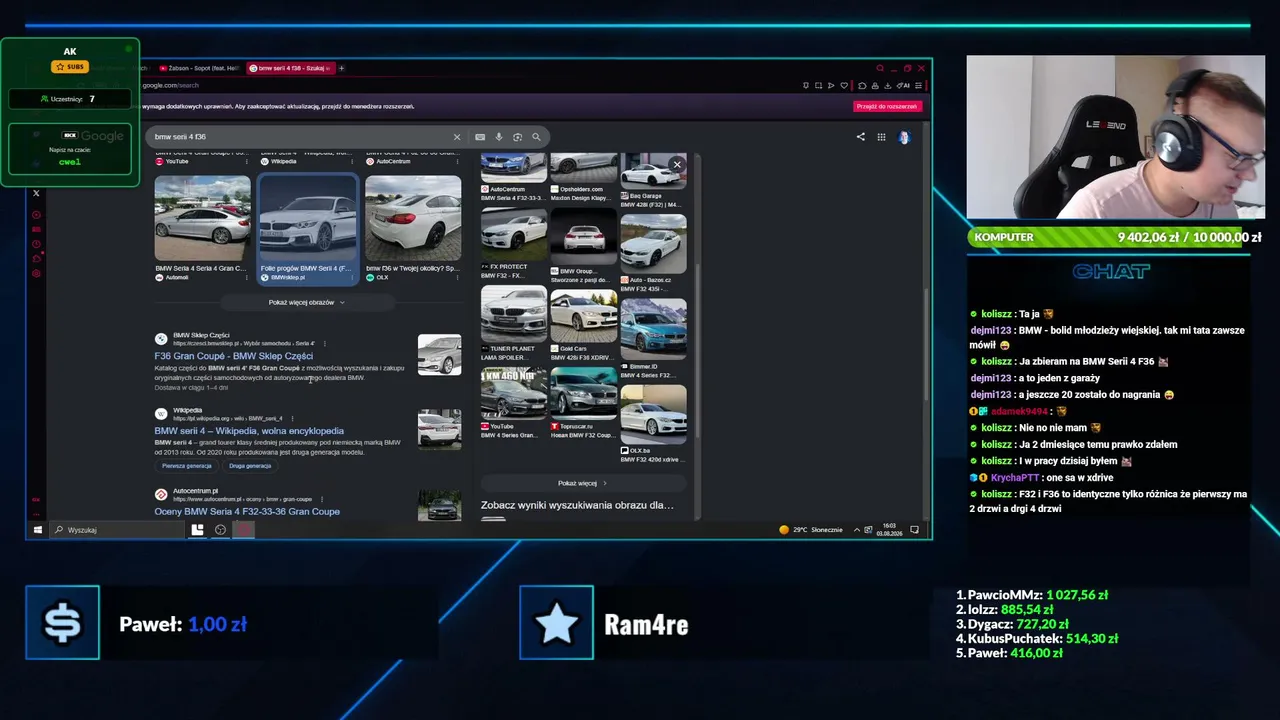Open sidebar settings gear icon
Screen dimensions: 1280x720
(x=36, y=273)
